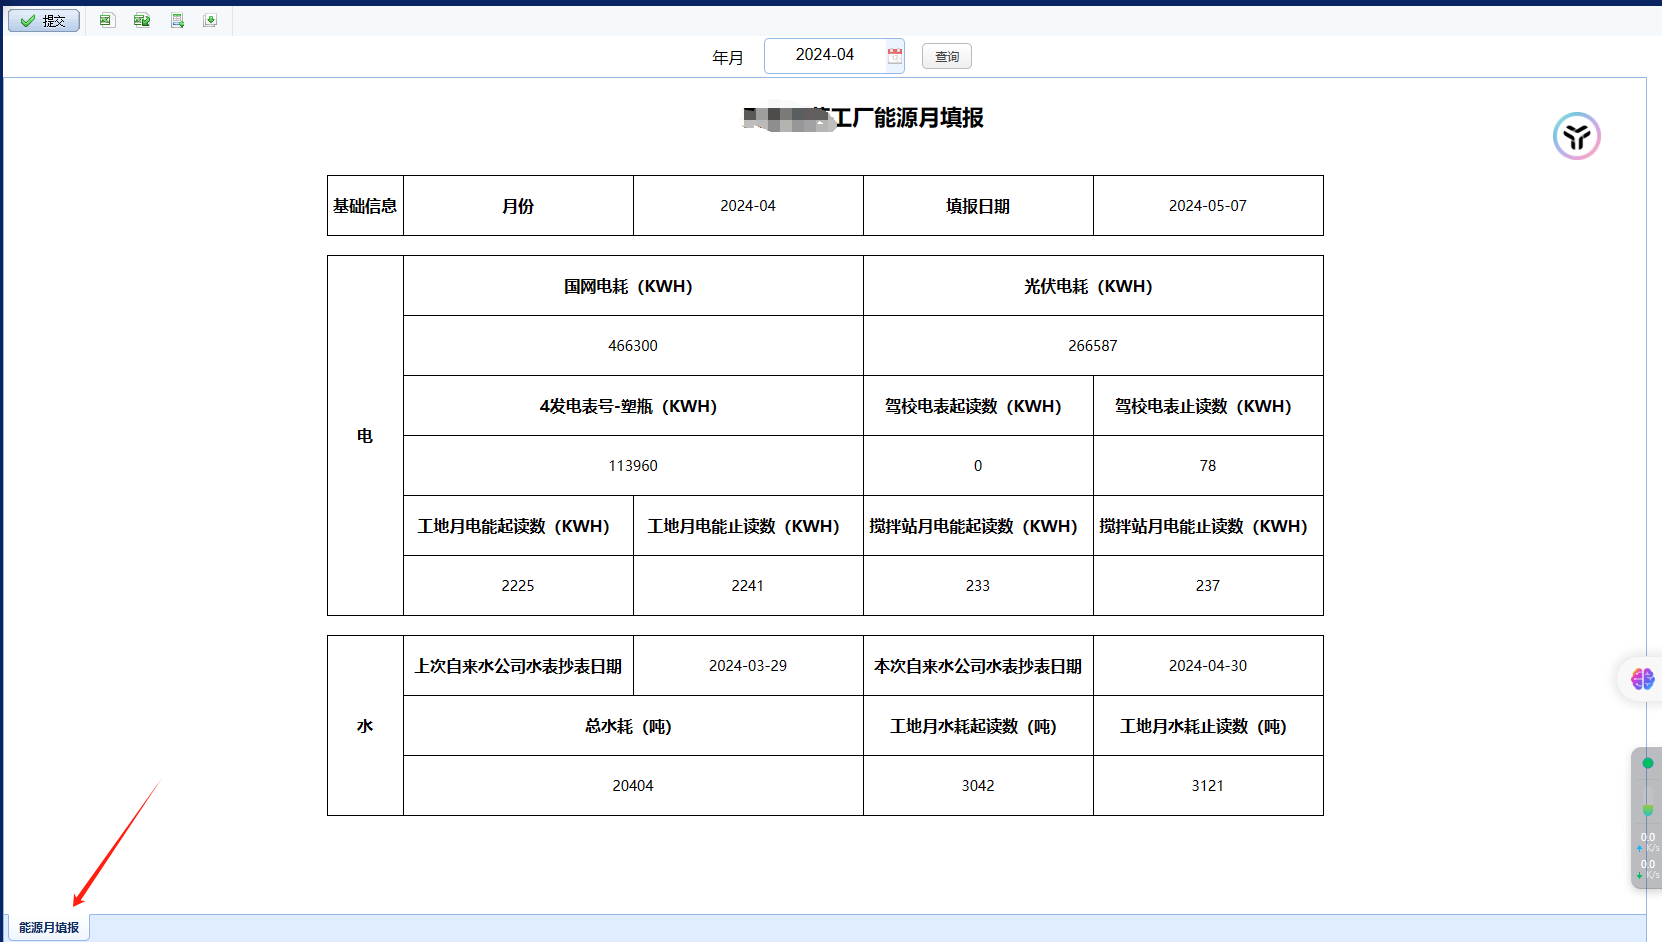Image resolution: width=1662 pixels, height=942 pixels.
Task: Click the water start reading 3042
Action: 978,786
